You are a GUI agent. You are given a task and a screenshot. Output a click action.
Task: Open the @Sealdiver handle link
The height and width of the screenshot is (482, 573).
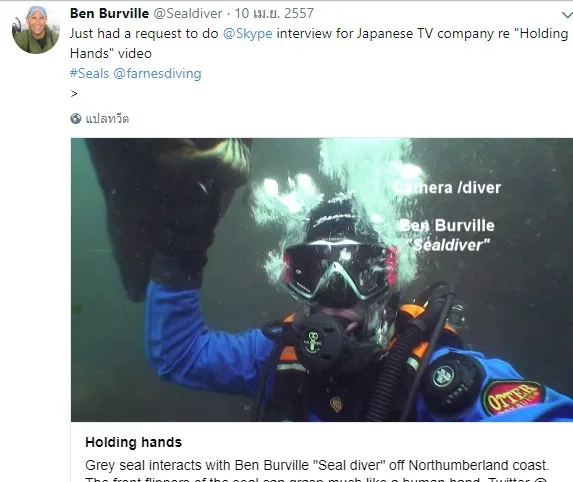(x=187, y=14)
